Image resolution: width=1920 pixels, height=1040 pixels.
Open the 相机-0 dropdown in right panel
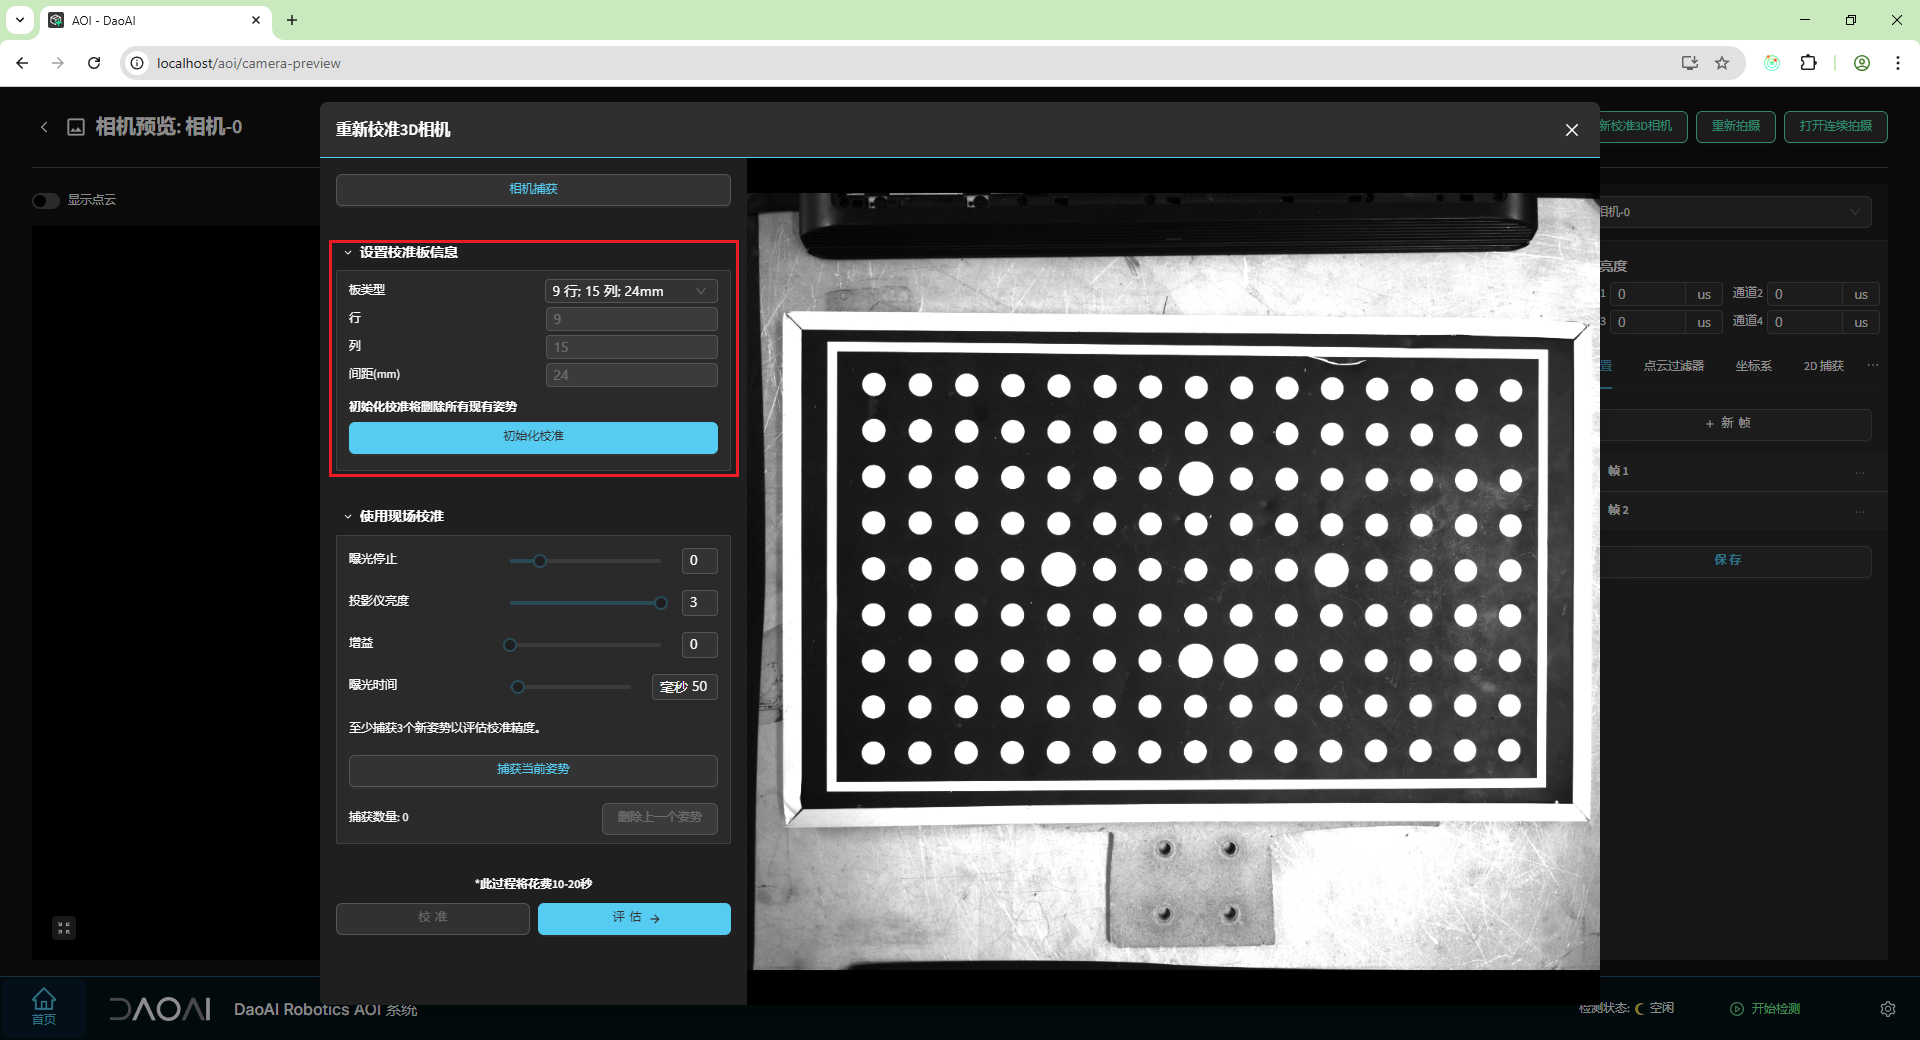point(1735,212)
